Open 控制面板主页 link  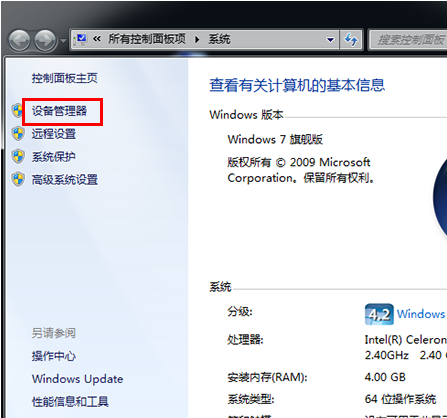click(65, 78)
